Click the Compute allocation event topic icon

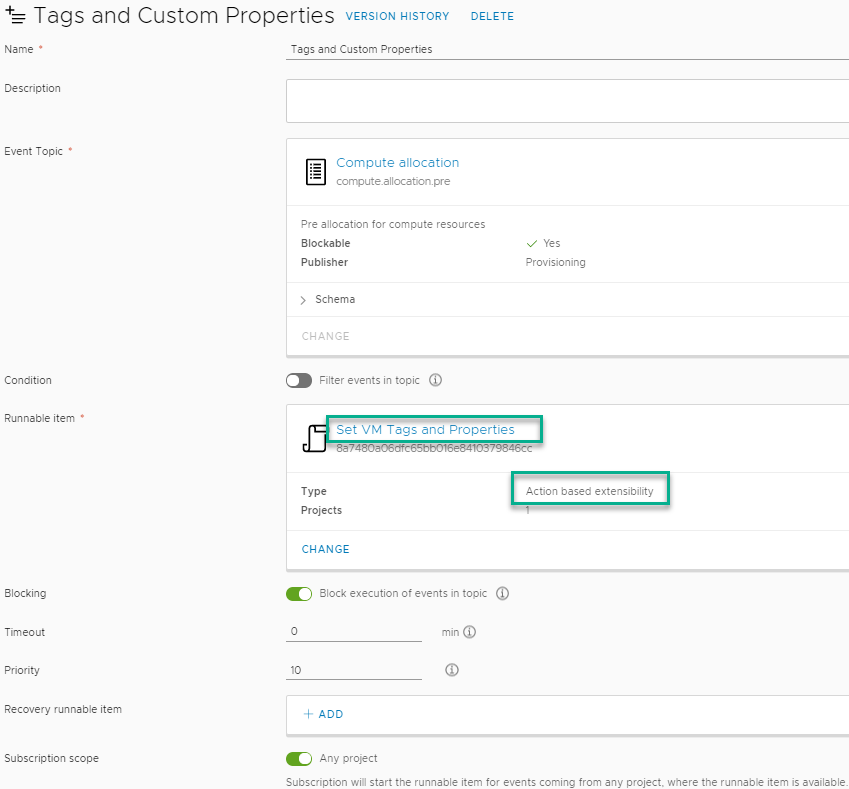[x=315, y=171]
